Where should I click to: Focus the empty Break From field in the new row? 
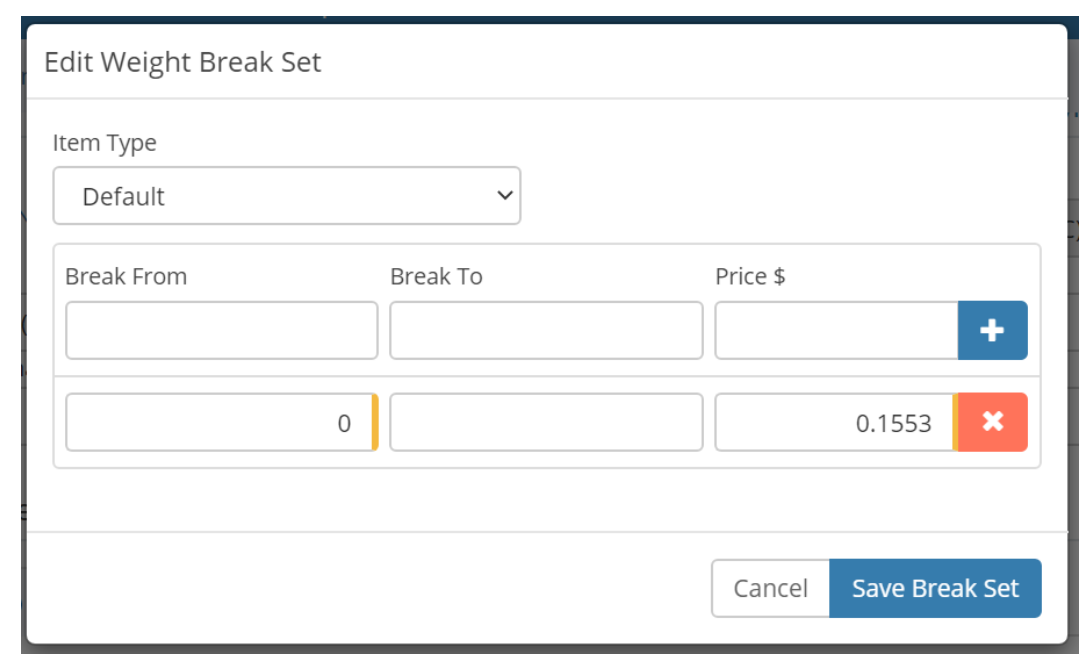pyautogui.click(x=221, y=330)
